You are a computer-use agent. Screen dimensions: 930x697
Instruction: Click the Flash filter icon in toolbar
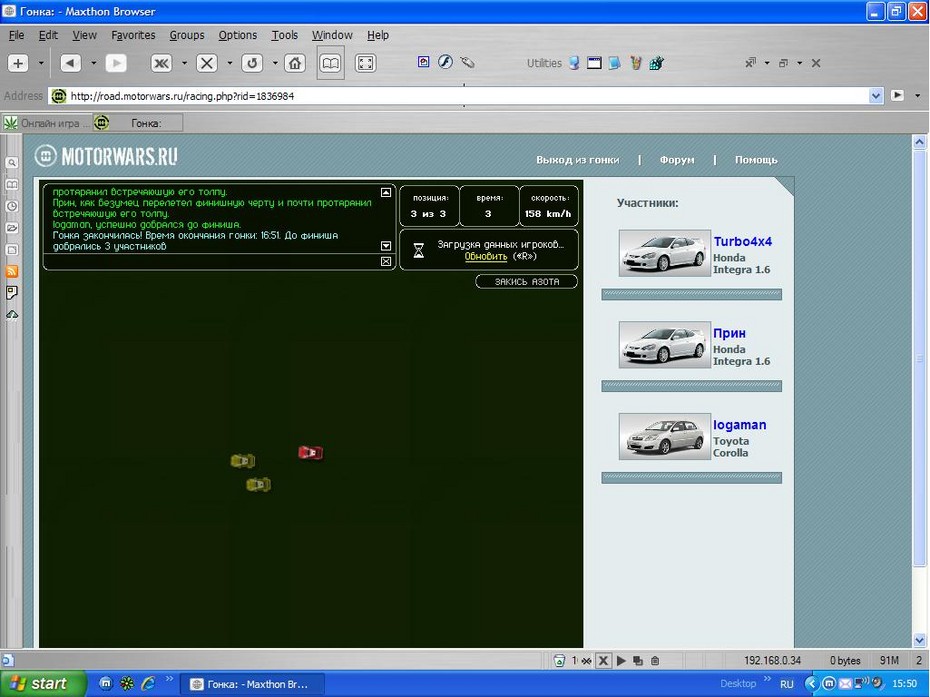pos(445,62)
